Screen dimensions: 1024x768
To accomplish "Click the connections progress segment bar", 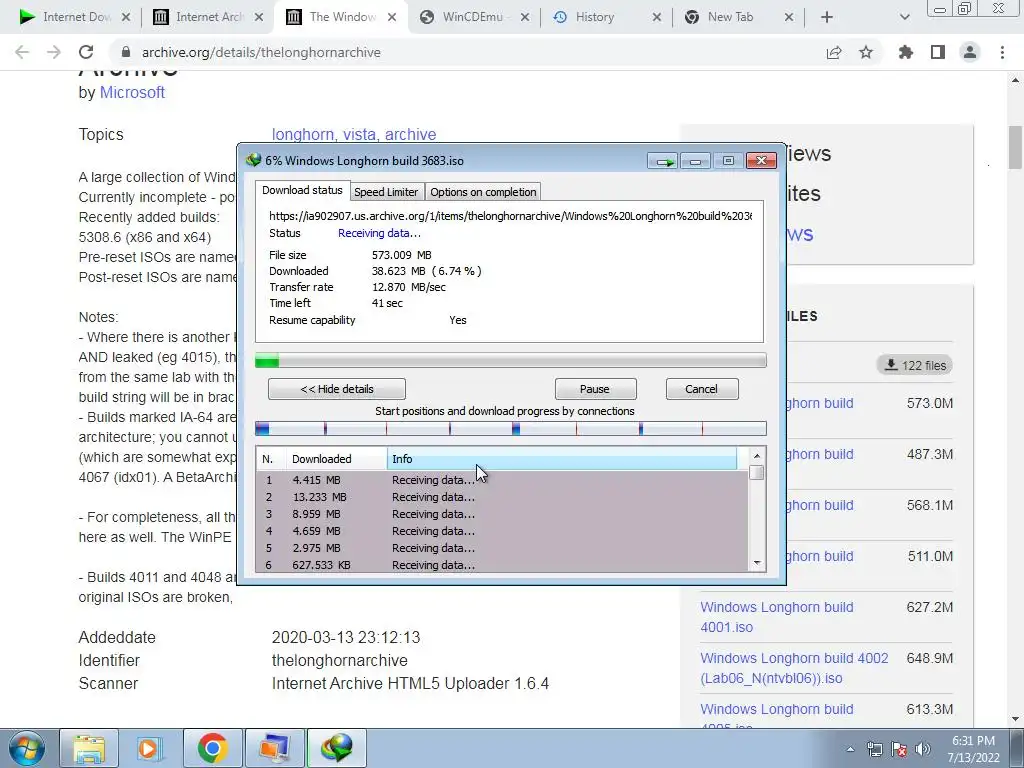I will pyautogui.click(x=511, y=428).
